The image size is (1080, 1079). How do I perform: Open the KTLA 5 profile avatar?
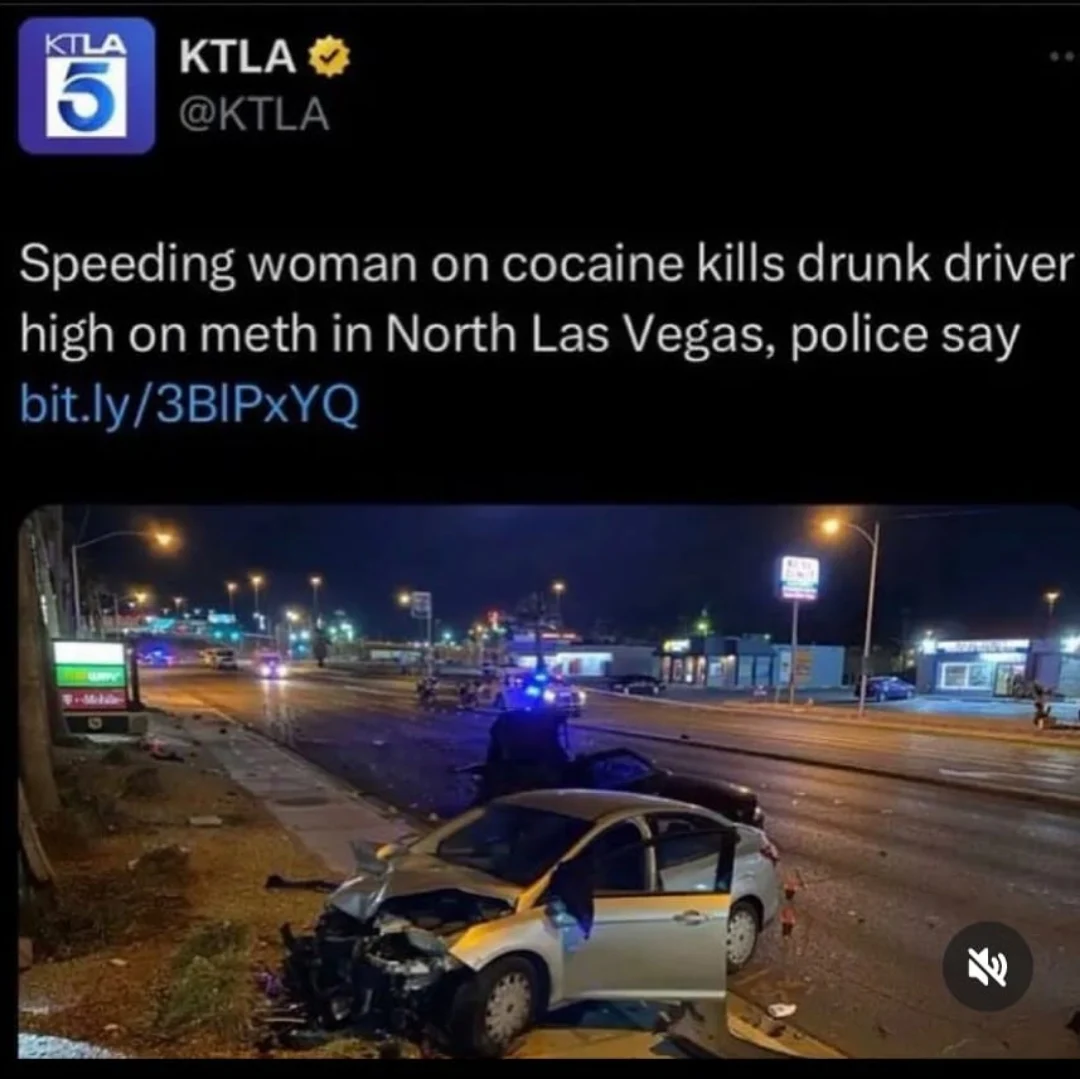[x=87, y=85]
